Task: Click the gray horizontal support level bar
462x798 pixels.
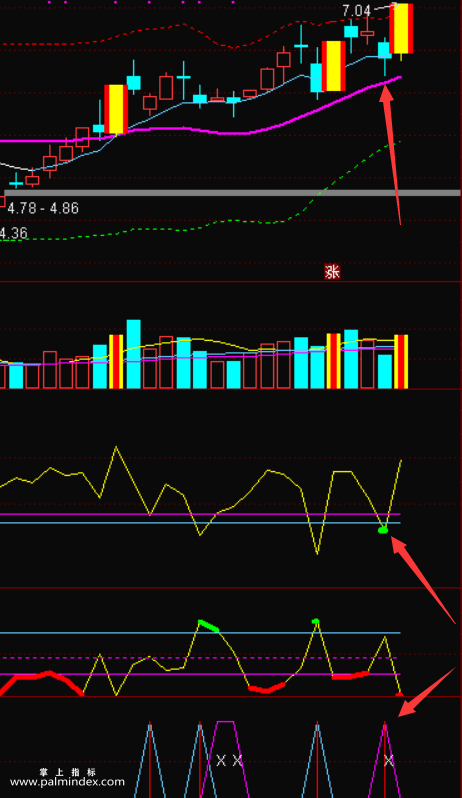Action: coord(232,193)
